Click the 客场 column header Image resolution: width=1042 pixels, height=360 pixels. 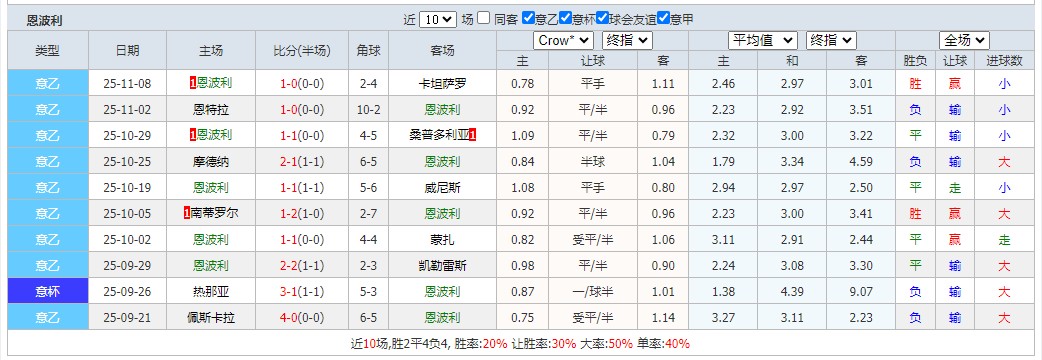click(x=442, y=50)
